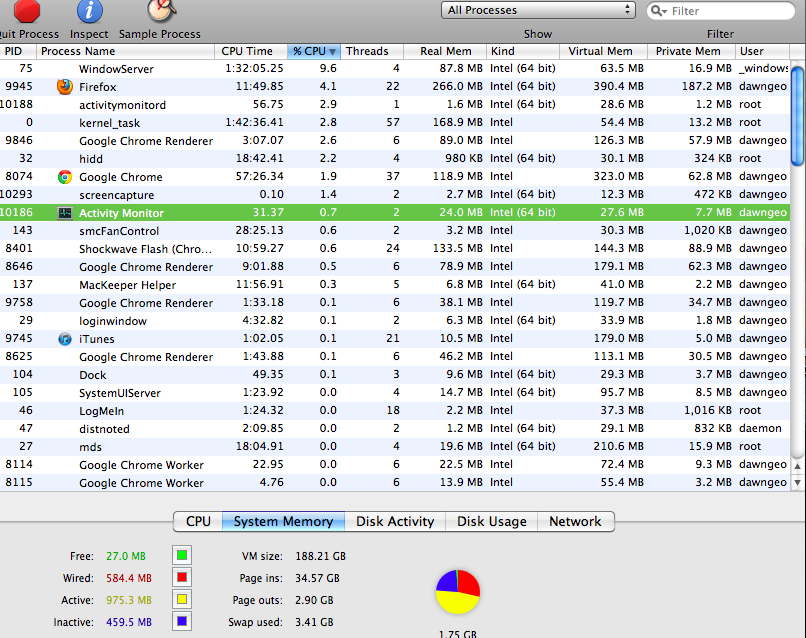The height and width of the screenshot is (638, 806).
Task: Click the Sample Process icon
Action: point(161,10)
